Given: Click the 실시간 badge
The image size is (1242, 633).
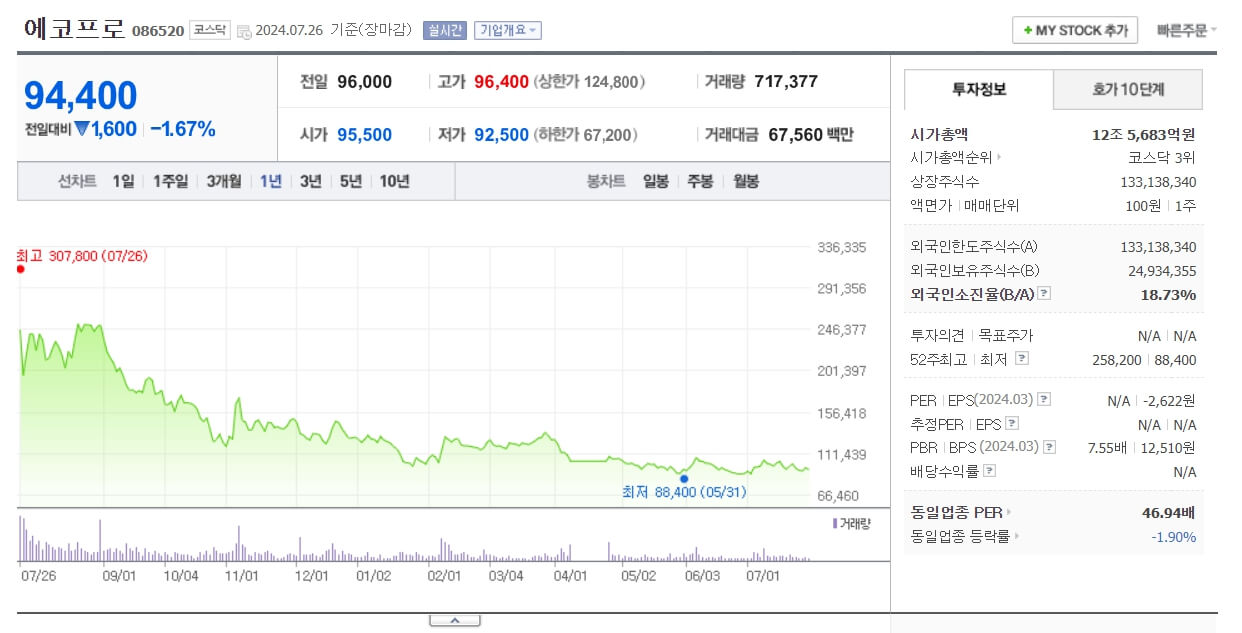Looking at the screenshot, I should pyautogui.click(x=444, y=30).
